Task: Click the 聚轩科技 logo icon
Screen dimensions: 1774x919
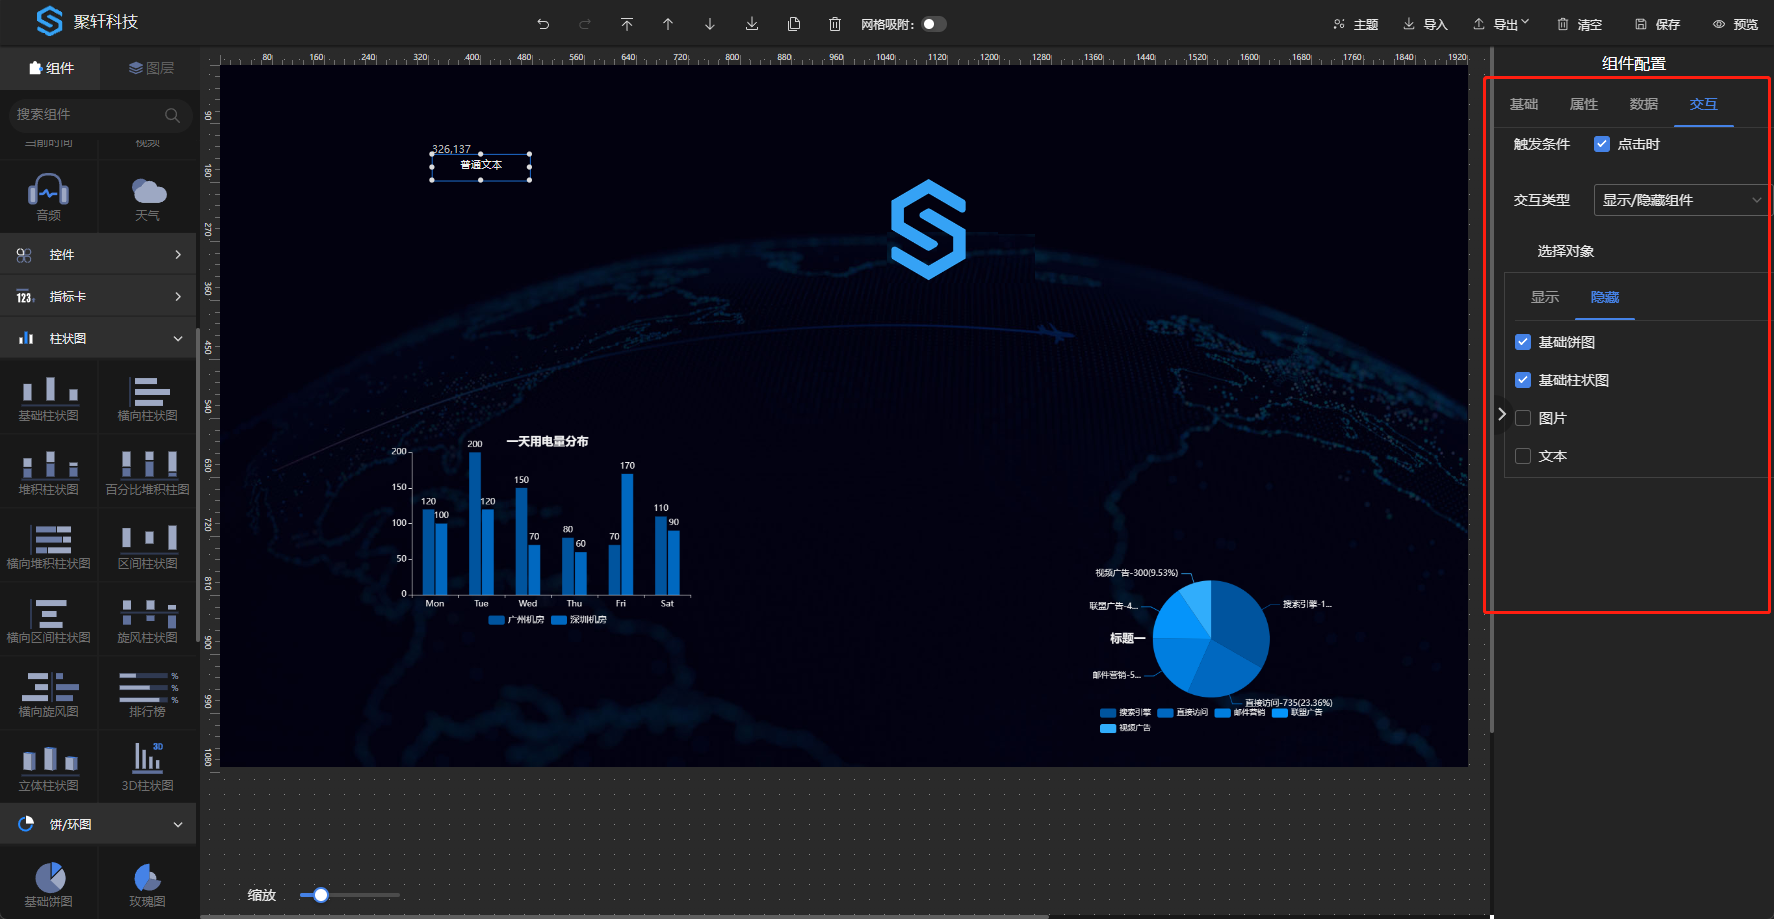Action: coord(49,21)
